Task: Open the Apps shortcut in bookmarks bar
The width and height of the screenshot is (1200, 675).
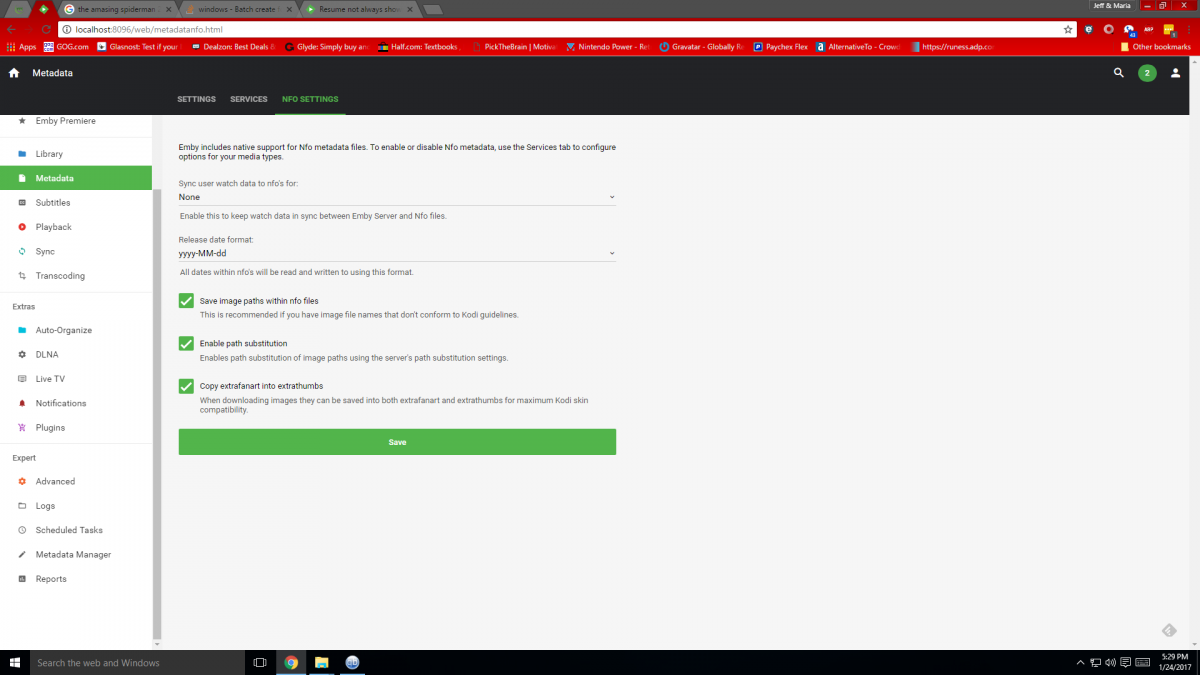Action: 21,46
